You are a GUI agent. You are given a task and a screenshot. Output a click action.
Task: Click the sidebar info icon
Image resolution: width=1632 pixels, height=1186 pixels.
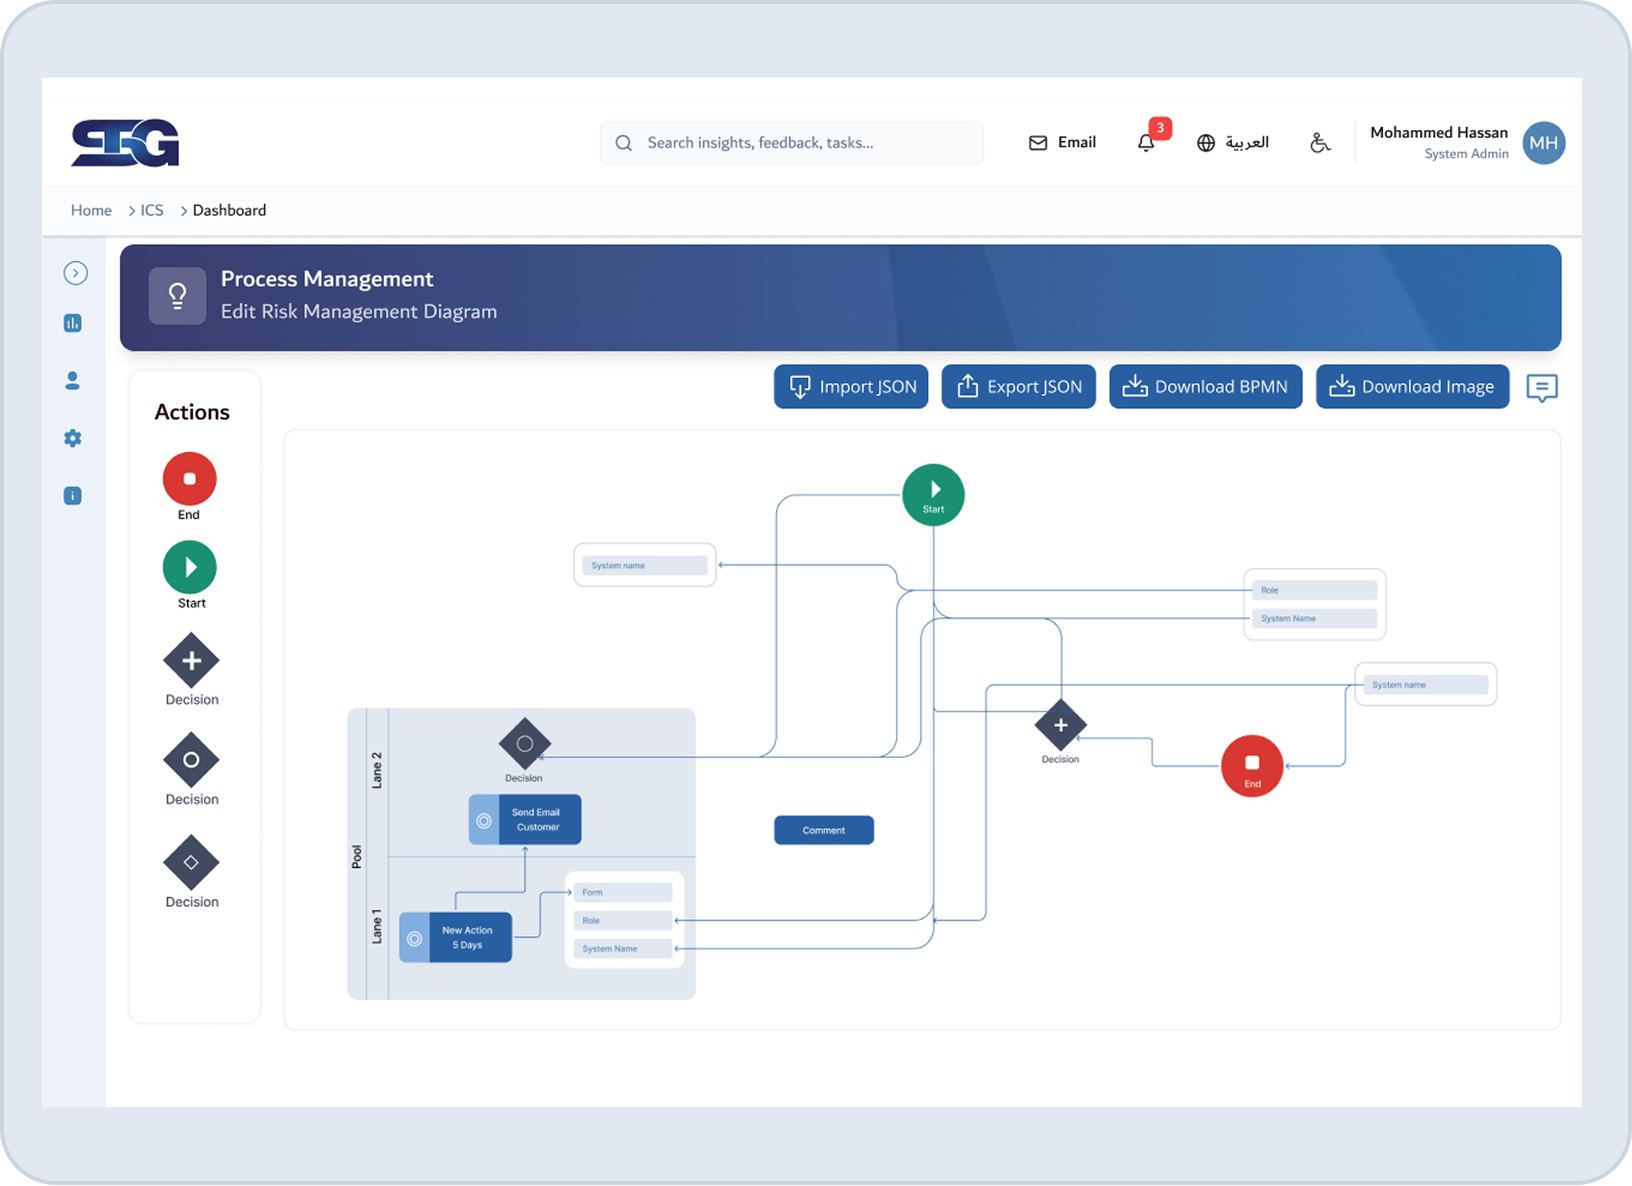click(72, 495)
